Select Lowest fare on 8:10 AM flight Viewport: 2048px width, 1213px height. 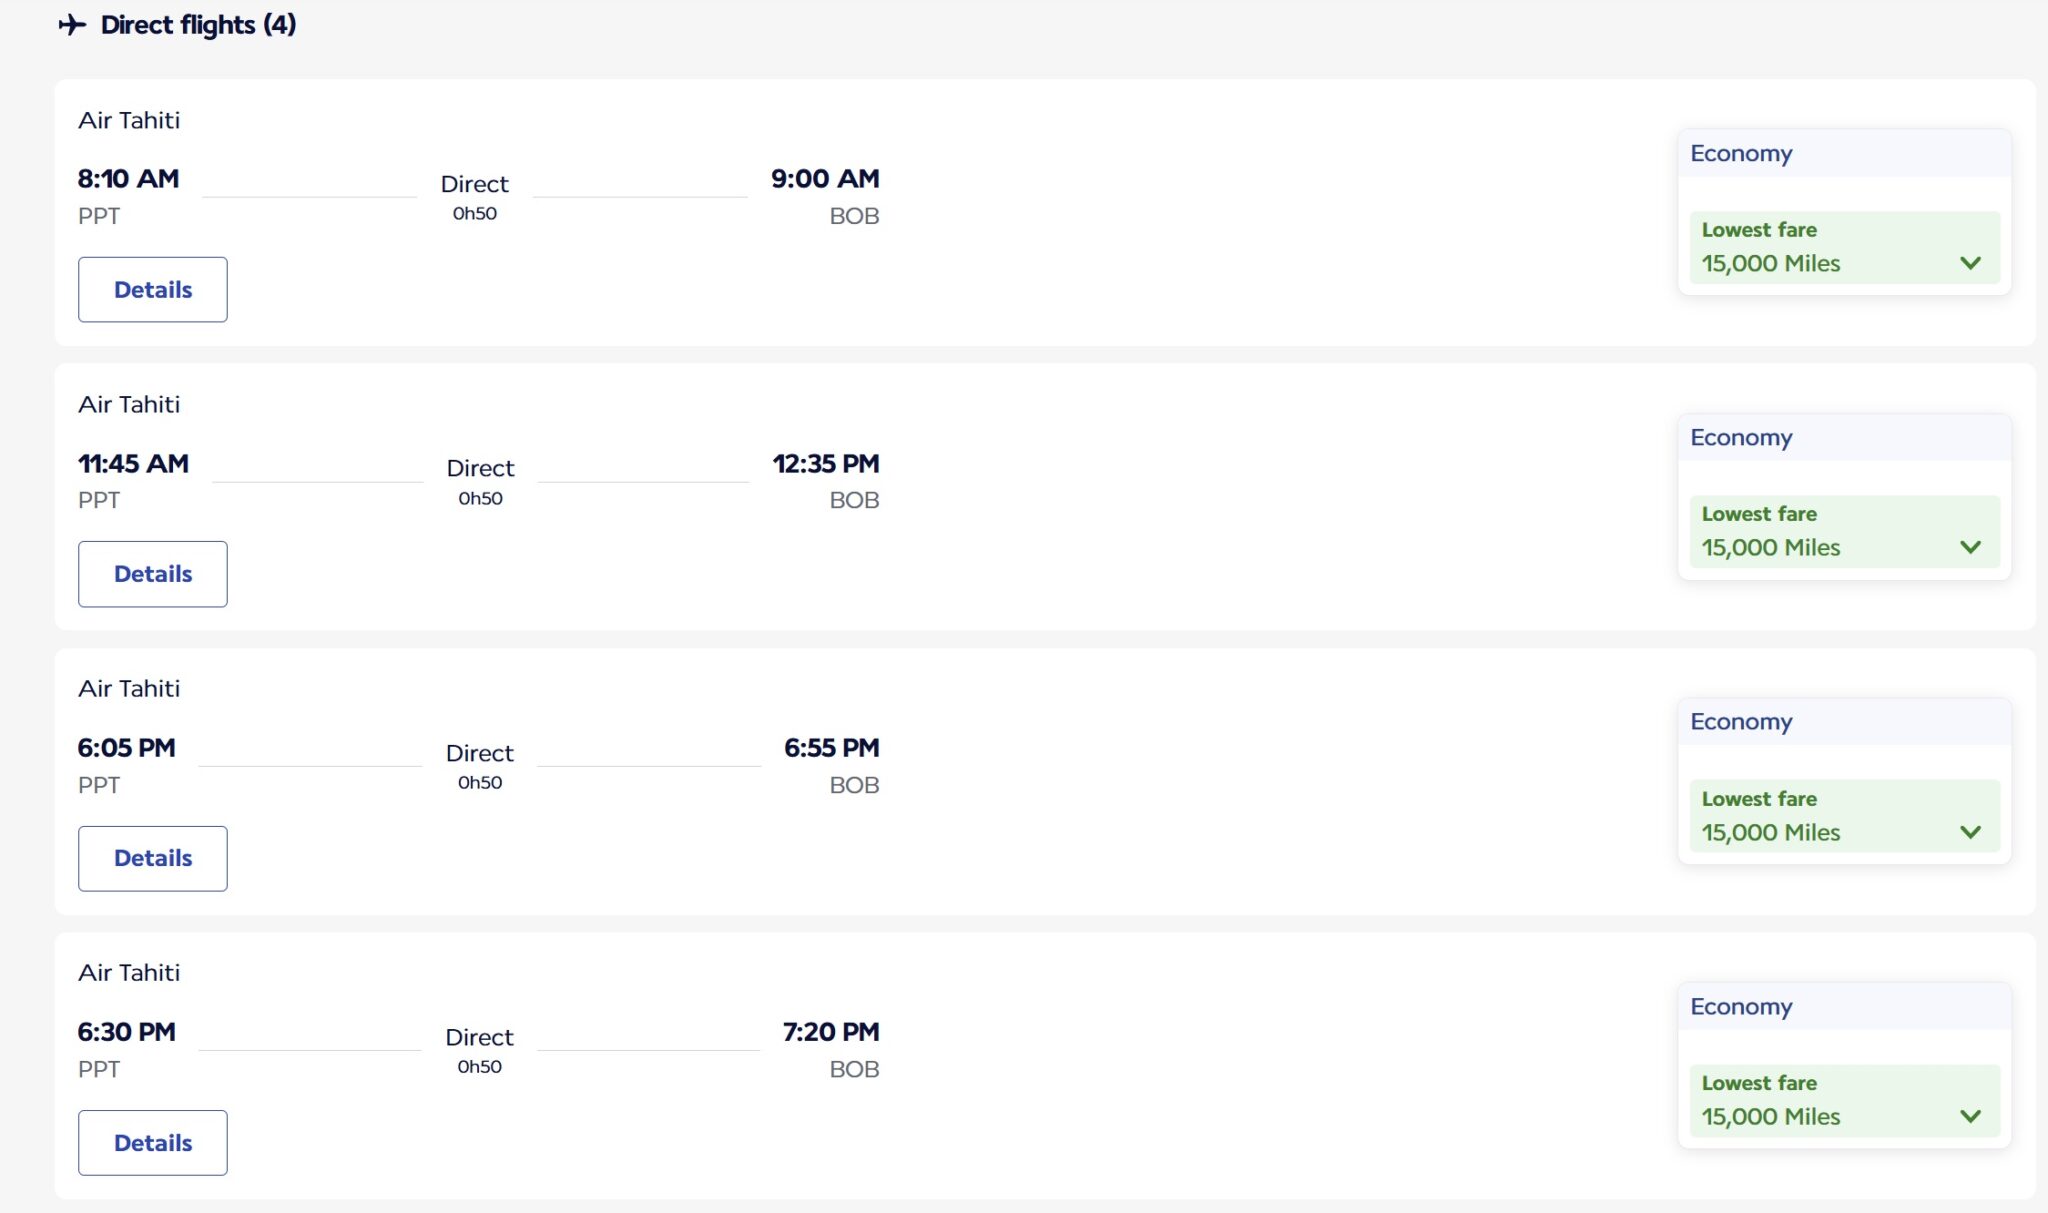click(1844, 247)
